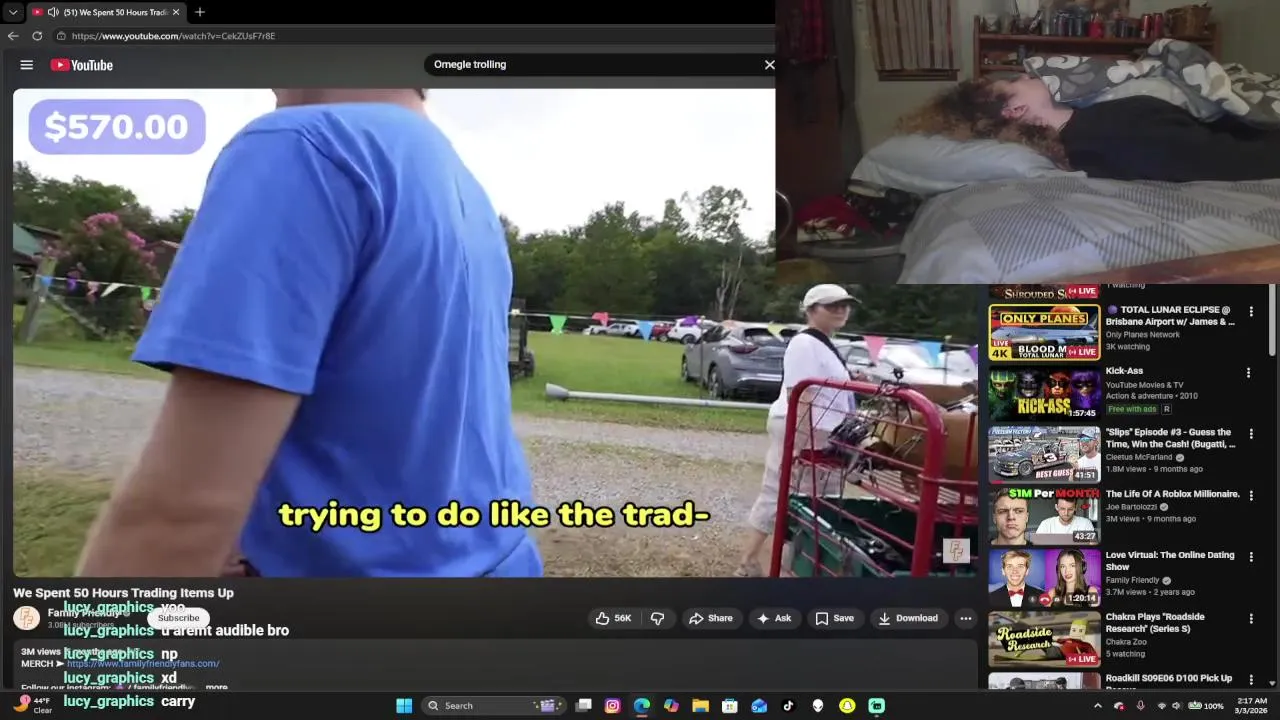This screenshot has height=720, width=1280.
Task: Launch TikTok from taskbar
Action: pyautogui.click(x=788, y=706)
